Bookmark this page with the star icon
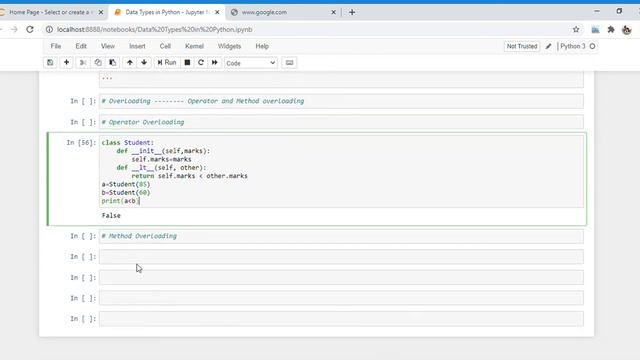Screen dimensions: 640x360 point(576,29)
